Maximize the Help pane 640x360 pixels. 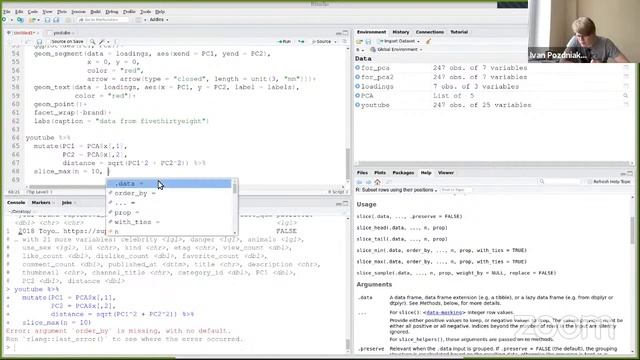(x=630, y=173)
